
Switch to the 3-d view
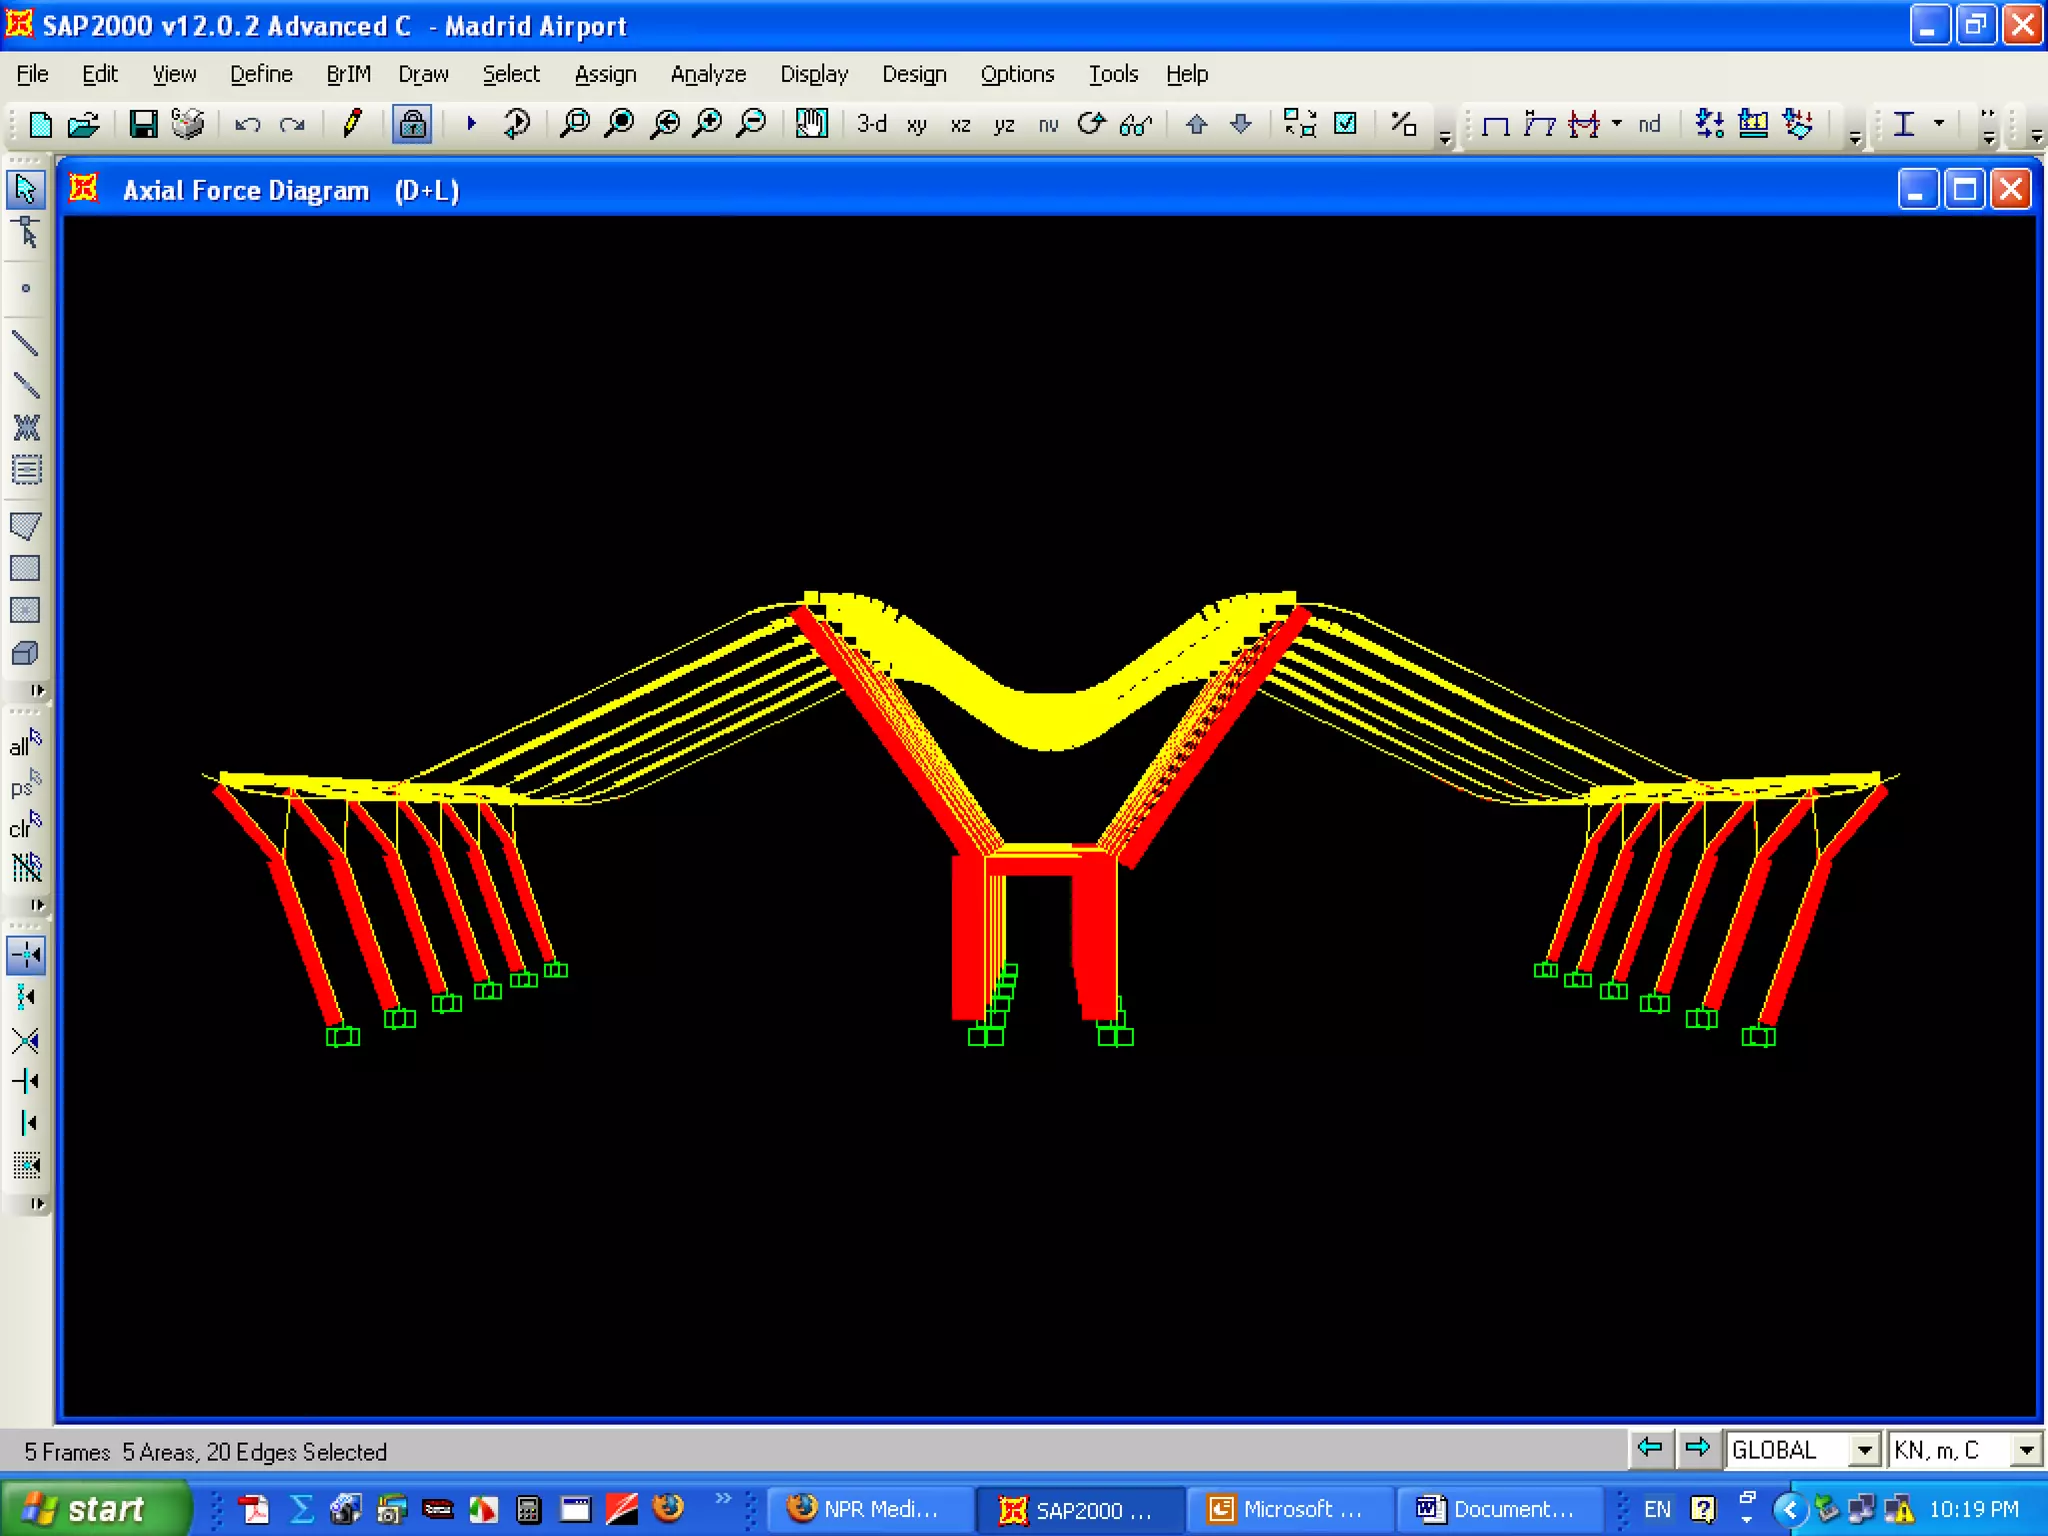[871, 124]
